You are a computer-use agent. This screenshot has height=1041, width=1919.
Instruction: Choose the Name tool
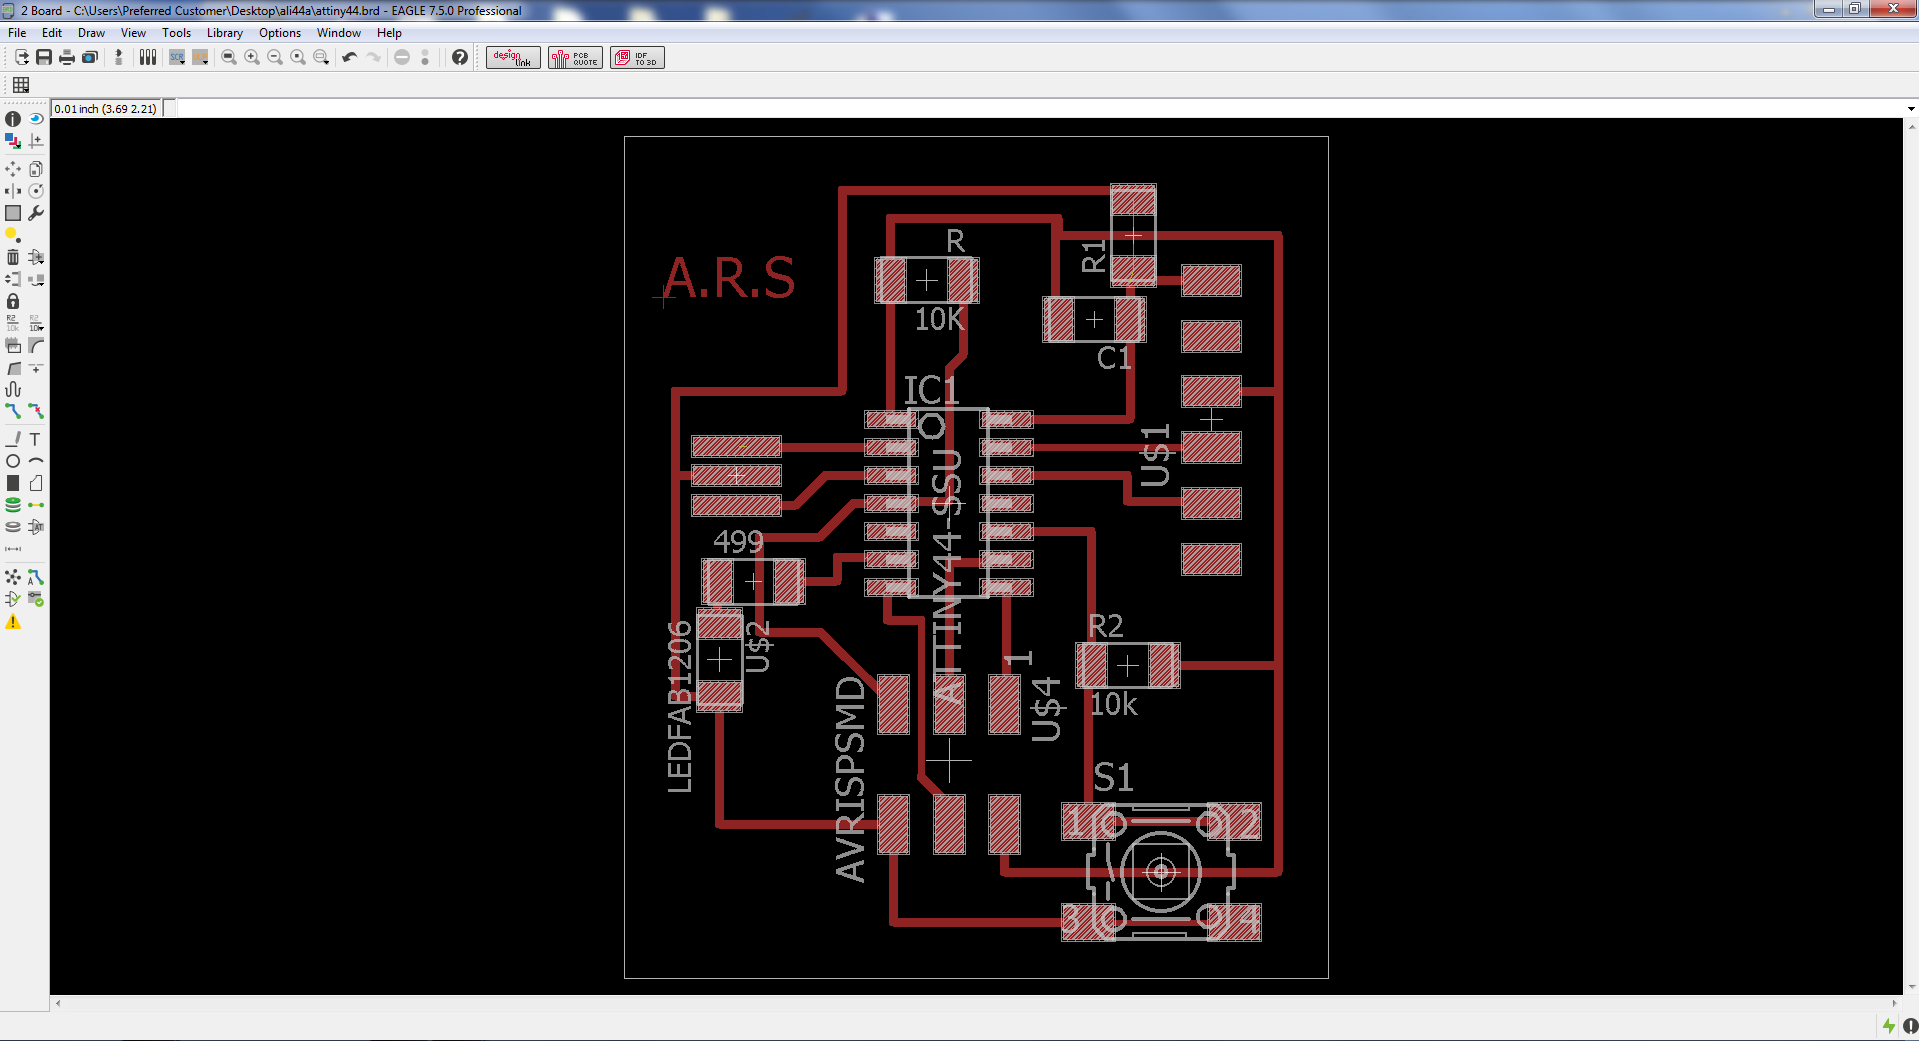tap(13, 323)
